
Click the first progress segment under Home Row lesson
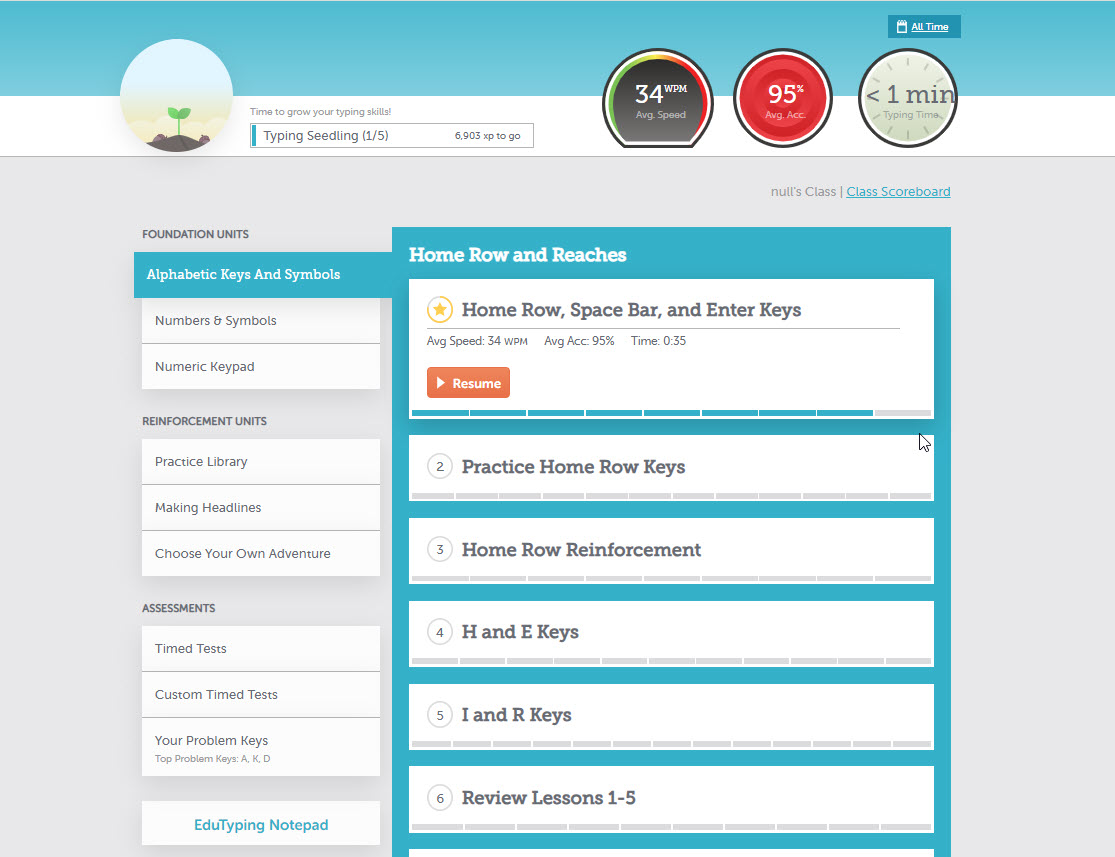[438, 412]
